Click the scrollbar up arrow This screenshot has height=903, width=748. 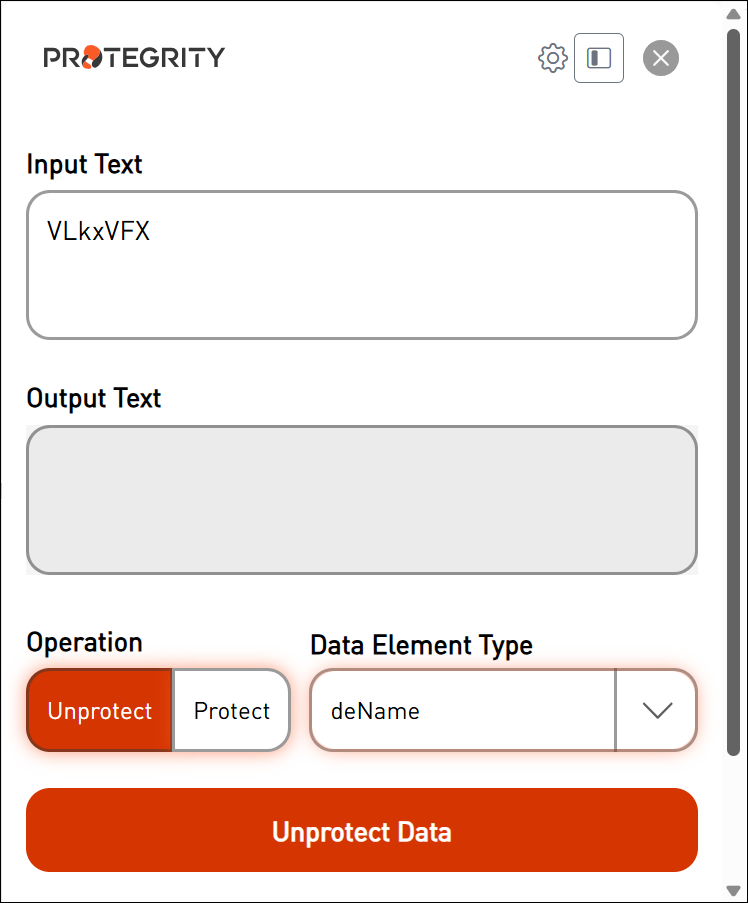click(x=733, y=13)
